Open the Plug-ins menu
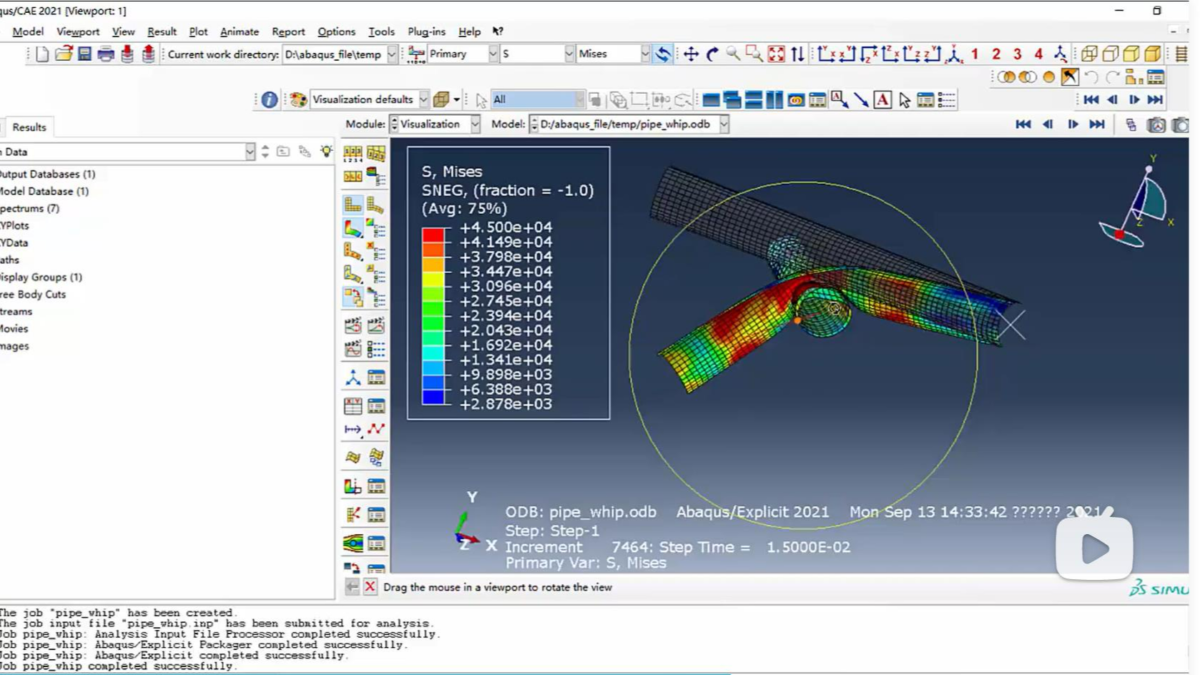1200x675 pixels. 426,32
